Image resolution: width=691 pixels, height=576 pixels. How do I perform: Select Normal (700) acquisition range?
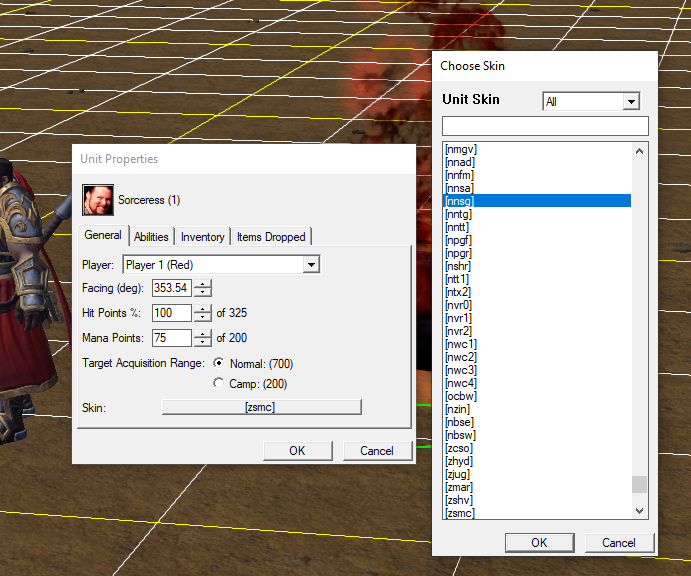pos(219,363)
